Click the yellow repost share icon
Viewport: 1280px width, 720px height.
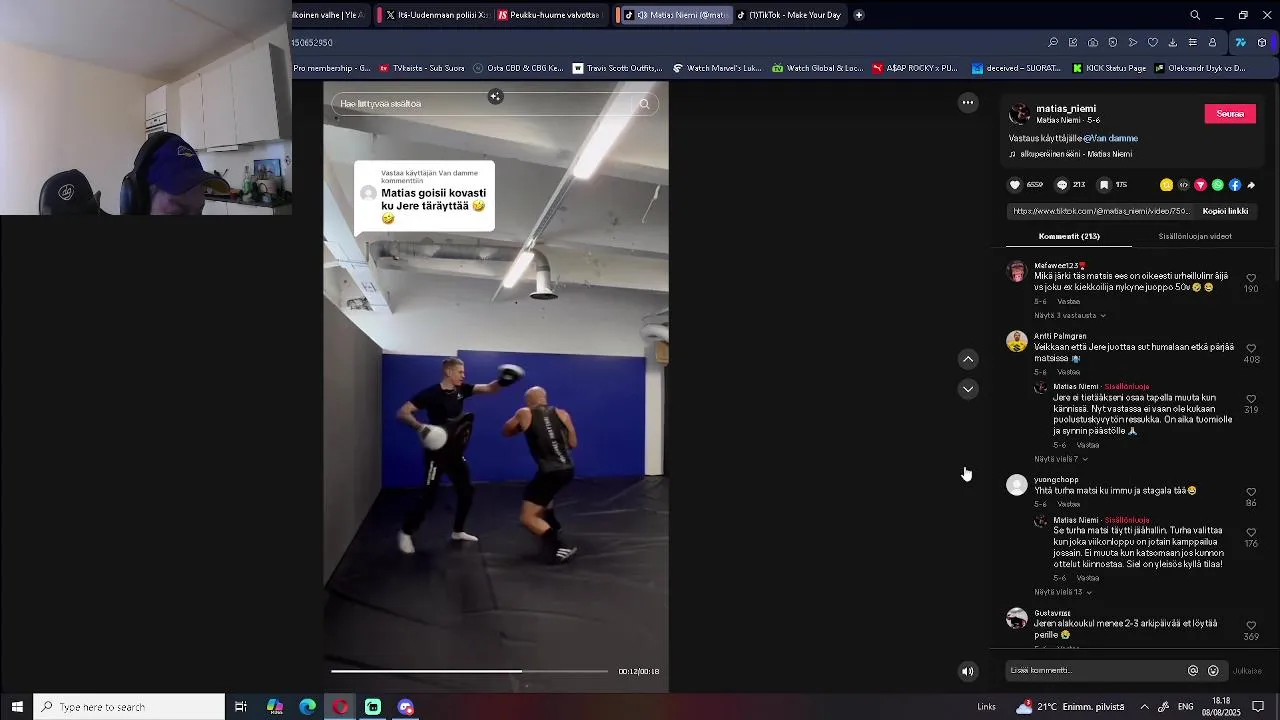coord(1166,185)
